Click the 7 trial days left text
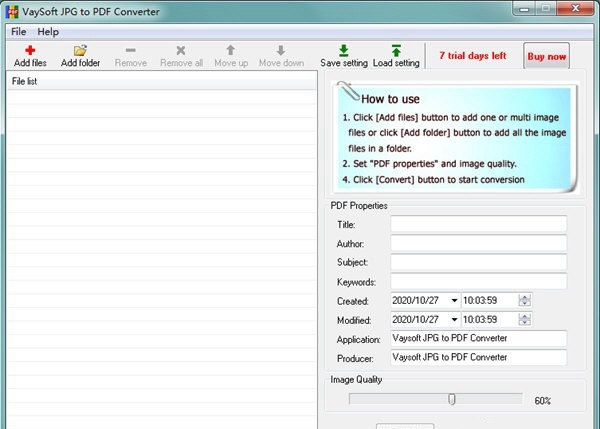This screenshot has width=600, height=429. (x=473, y=56)
